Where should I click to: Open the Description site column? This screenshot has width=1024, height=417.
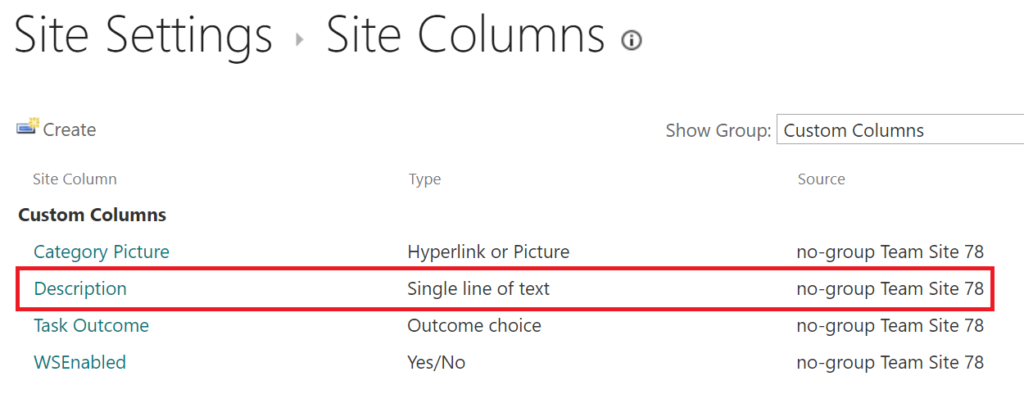[x=80, y=288]
